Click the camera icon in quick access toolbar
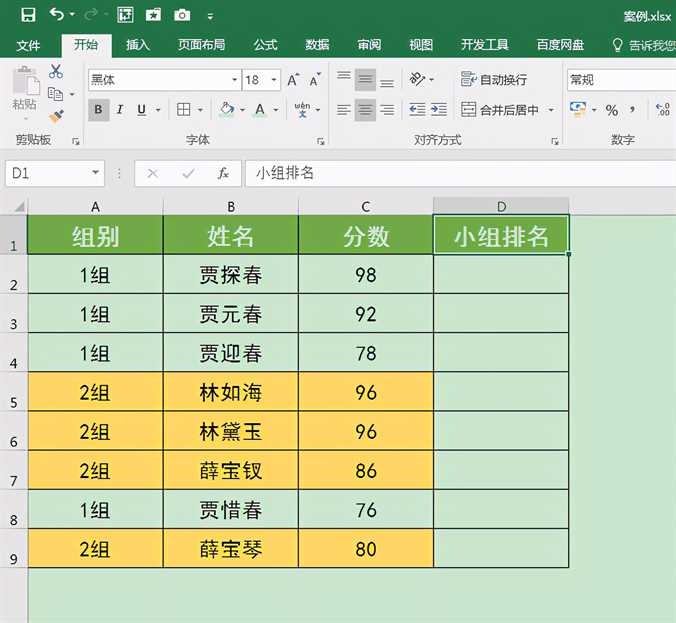 pyautogui.click(x=182, y=15)
